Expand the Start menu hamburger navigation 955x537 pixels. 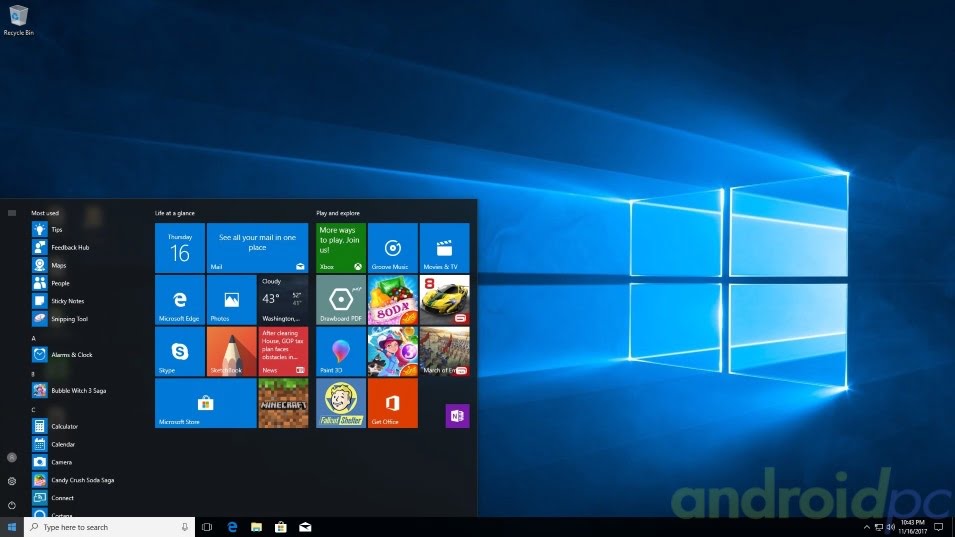(x=12, y=213)
